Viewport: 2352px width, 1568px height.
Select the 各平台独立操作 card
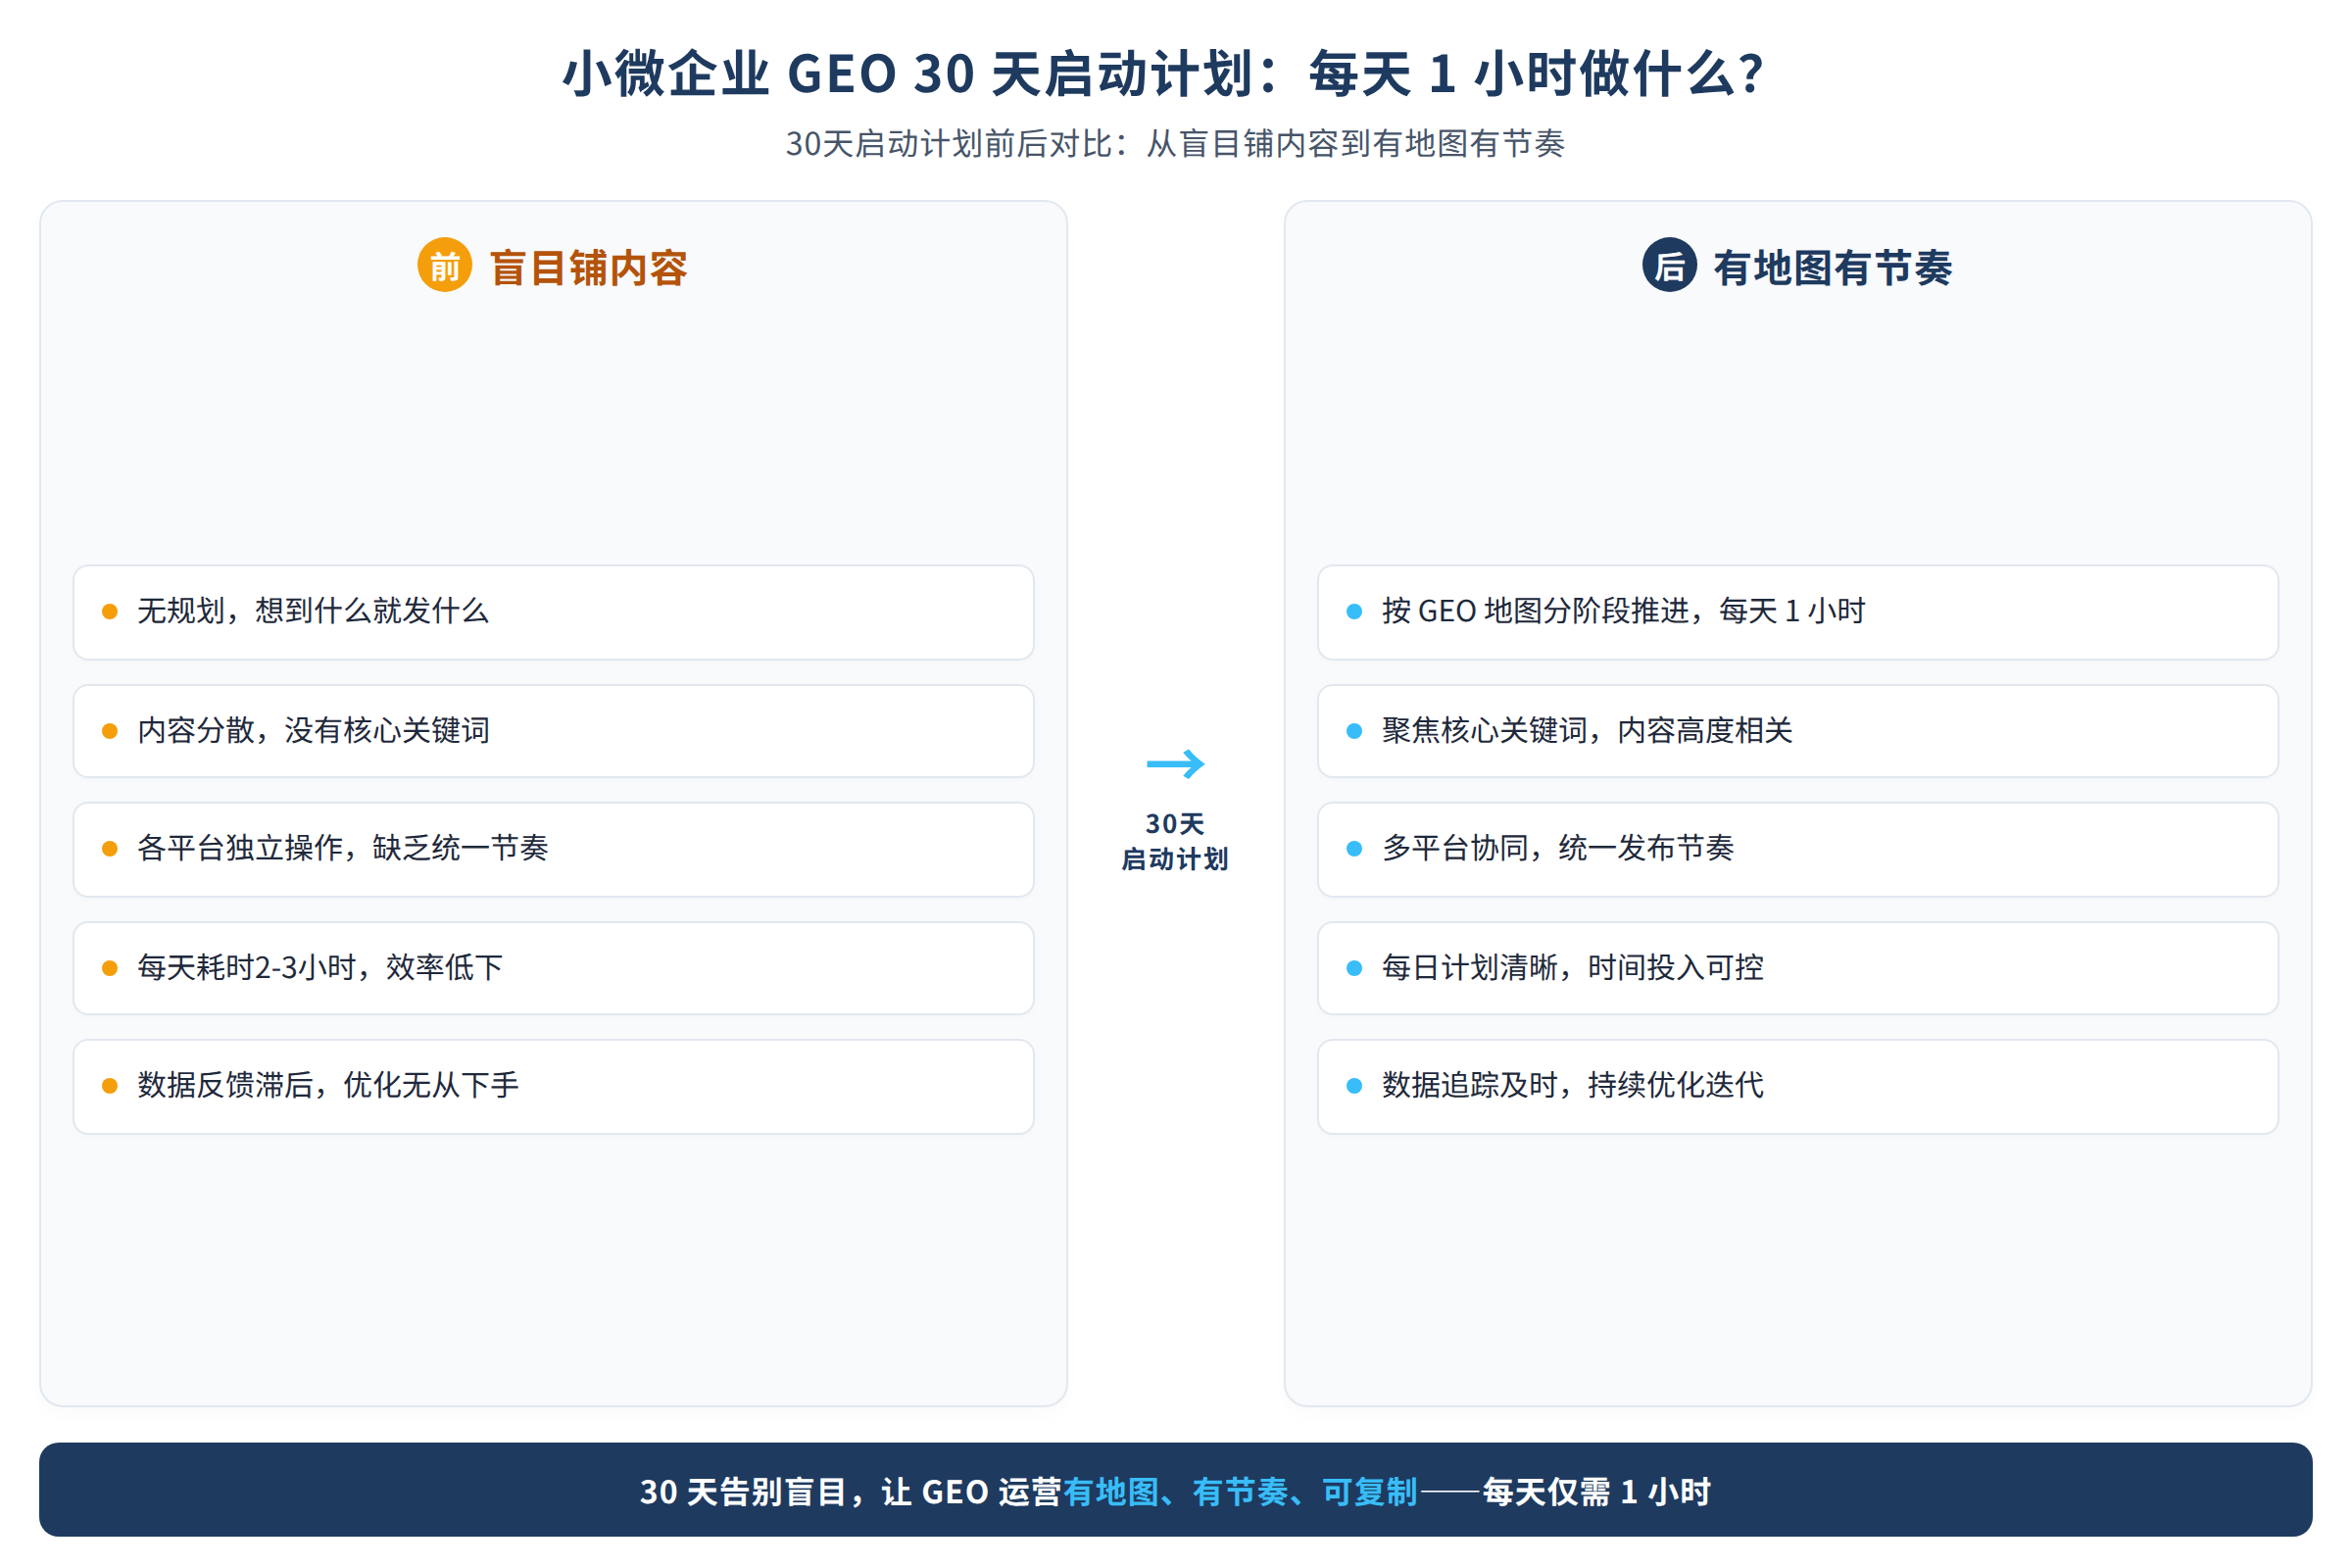coord(553,849)
